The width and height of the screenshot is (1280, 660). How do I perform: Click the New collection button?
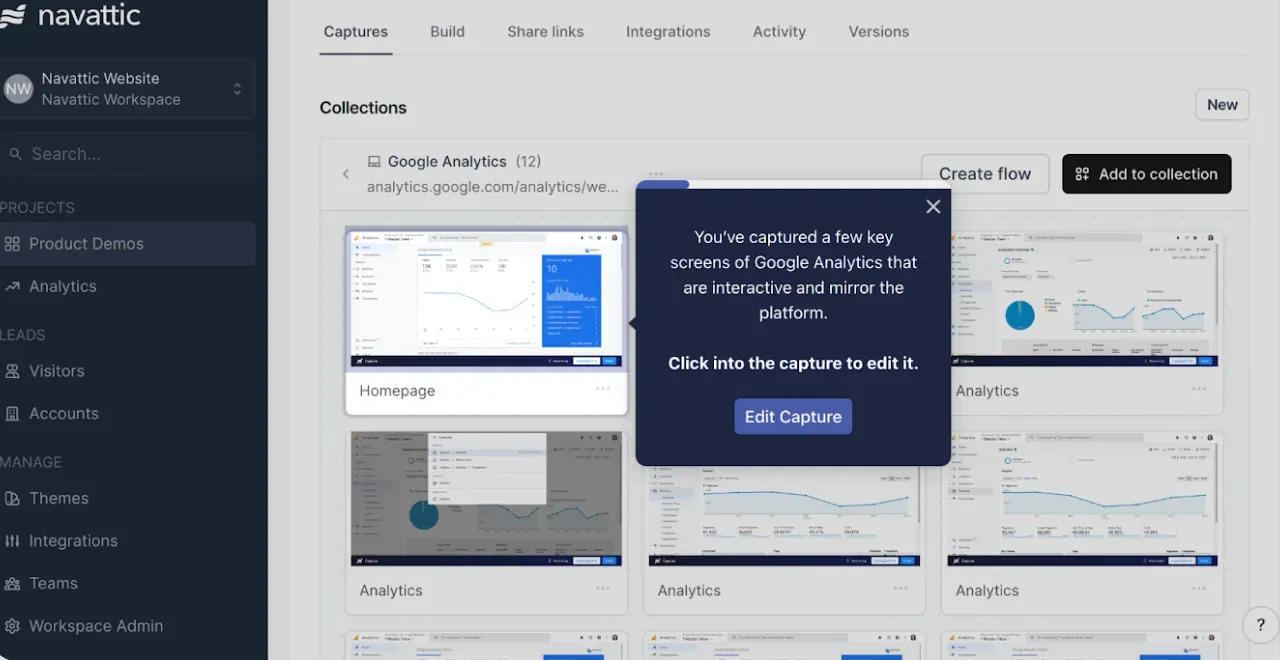pos(1222,105)
